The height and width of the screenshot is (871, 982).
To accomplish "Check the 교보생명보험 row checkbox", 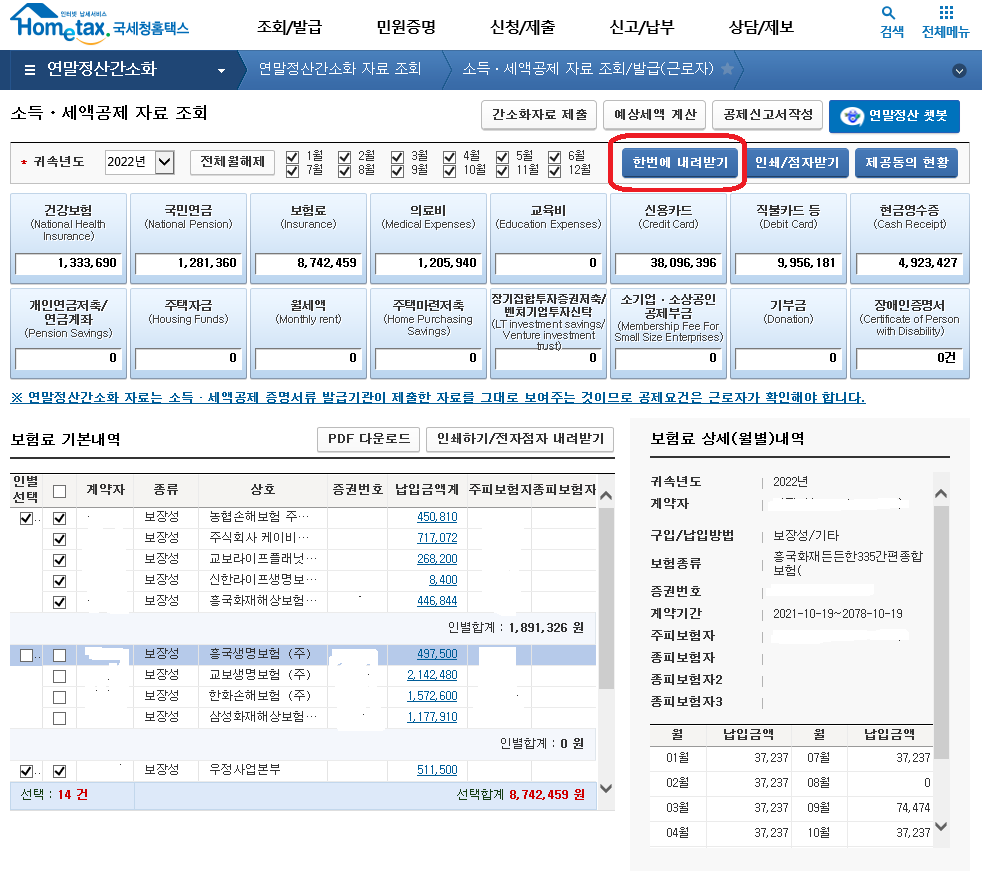I will point(59,676).
